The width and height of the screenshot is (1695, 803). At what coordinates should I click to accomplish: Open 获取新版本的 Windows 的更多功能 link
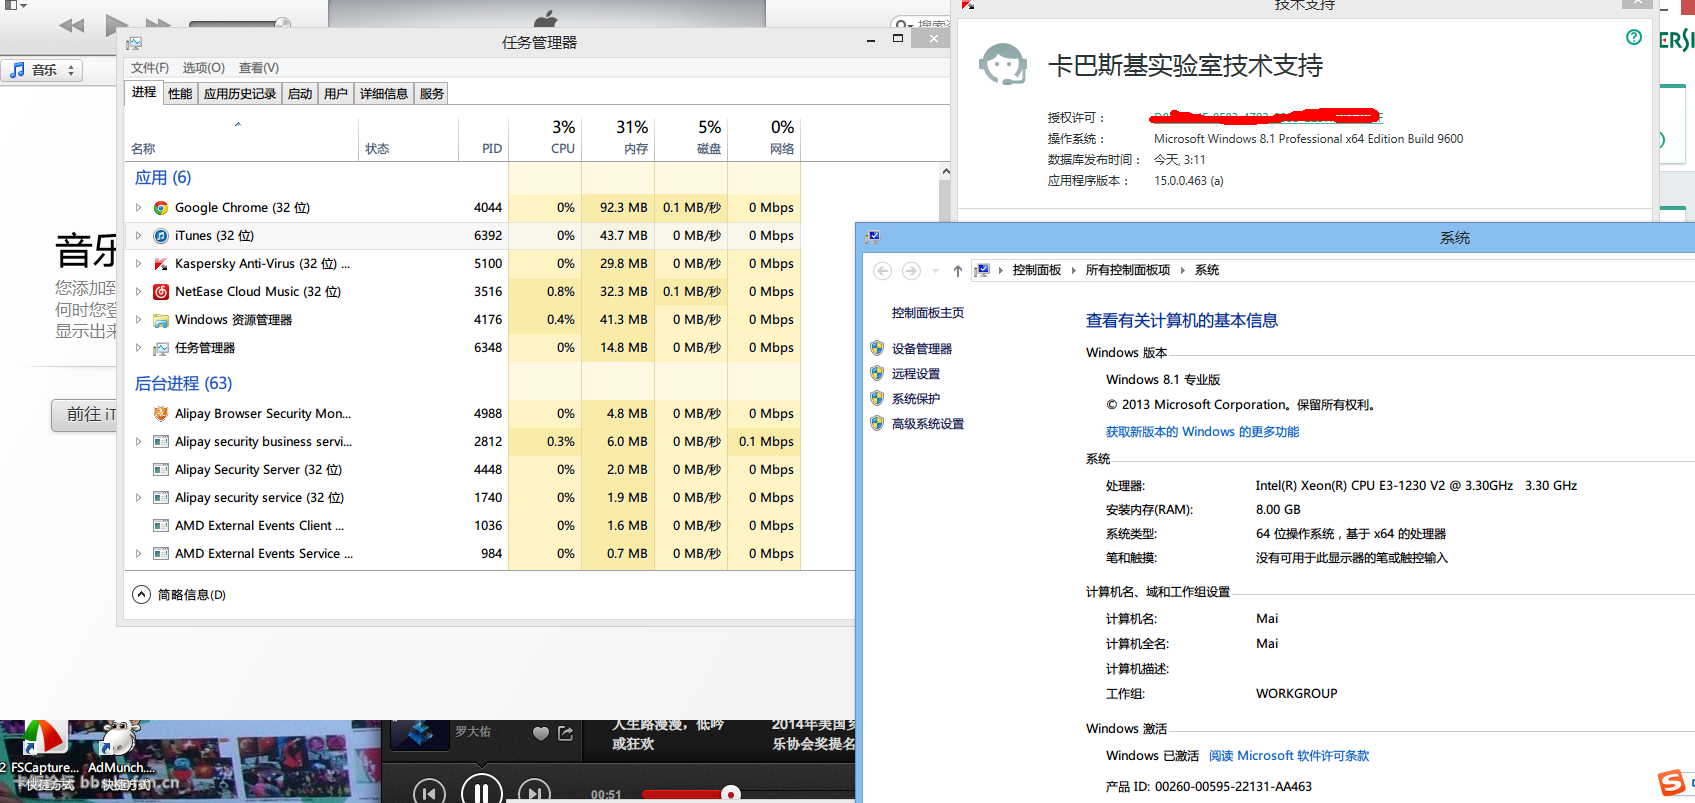point(1202,432)
